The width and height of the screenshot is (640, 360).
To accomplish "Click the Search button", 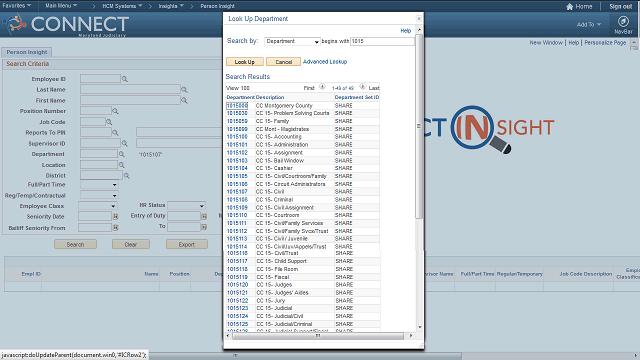I will click(76, 244).
